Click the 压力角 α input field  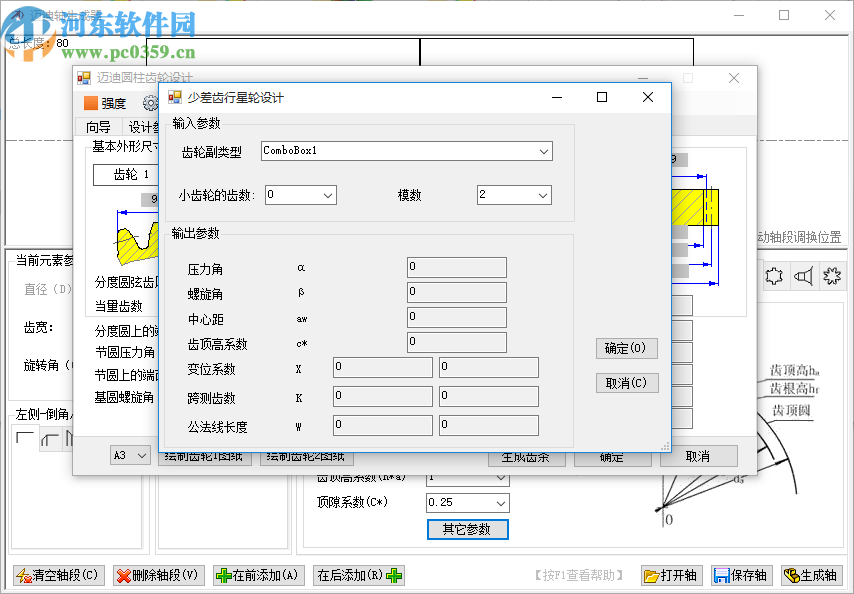click(x=455, y=267)
